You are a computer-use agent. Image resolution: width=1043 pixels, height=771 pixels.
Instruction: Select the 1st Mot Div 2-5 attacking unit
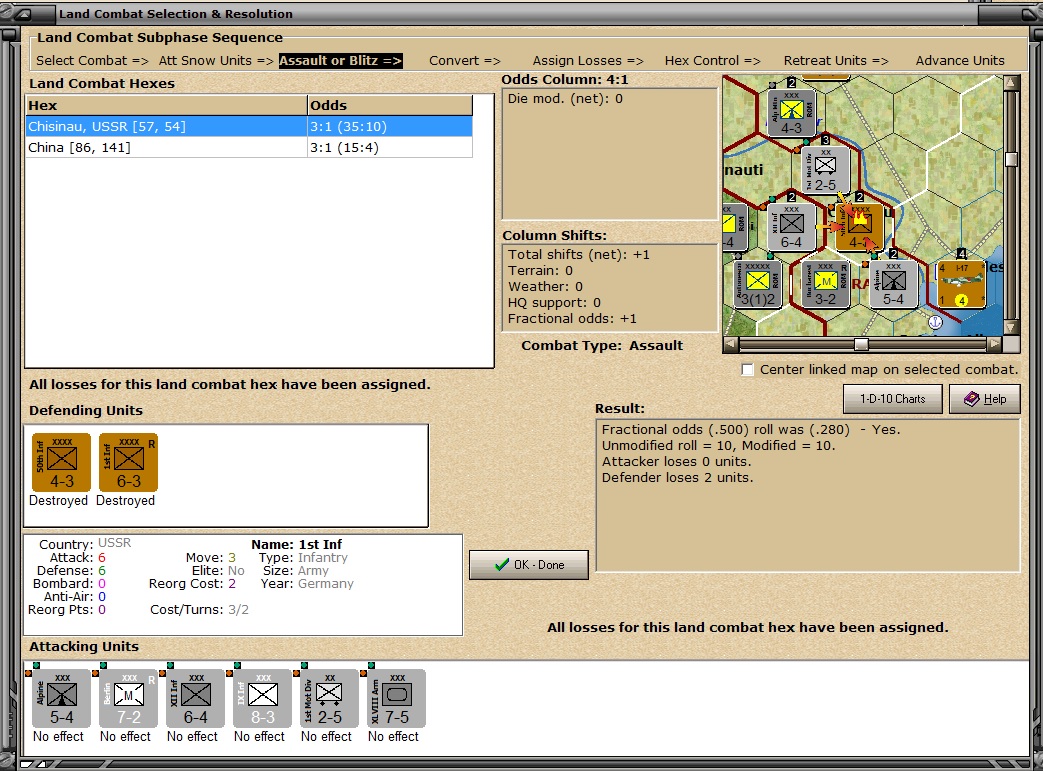click(x=329, y=698)
